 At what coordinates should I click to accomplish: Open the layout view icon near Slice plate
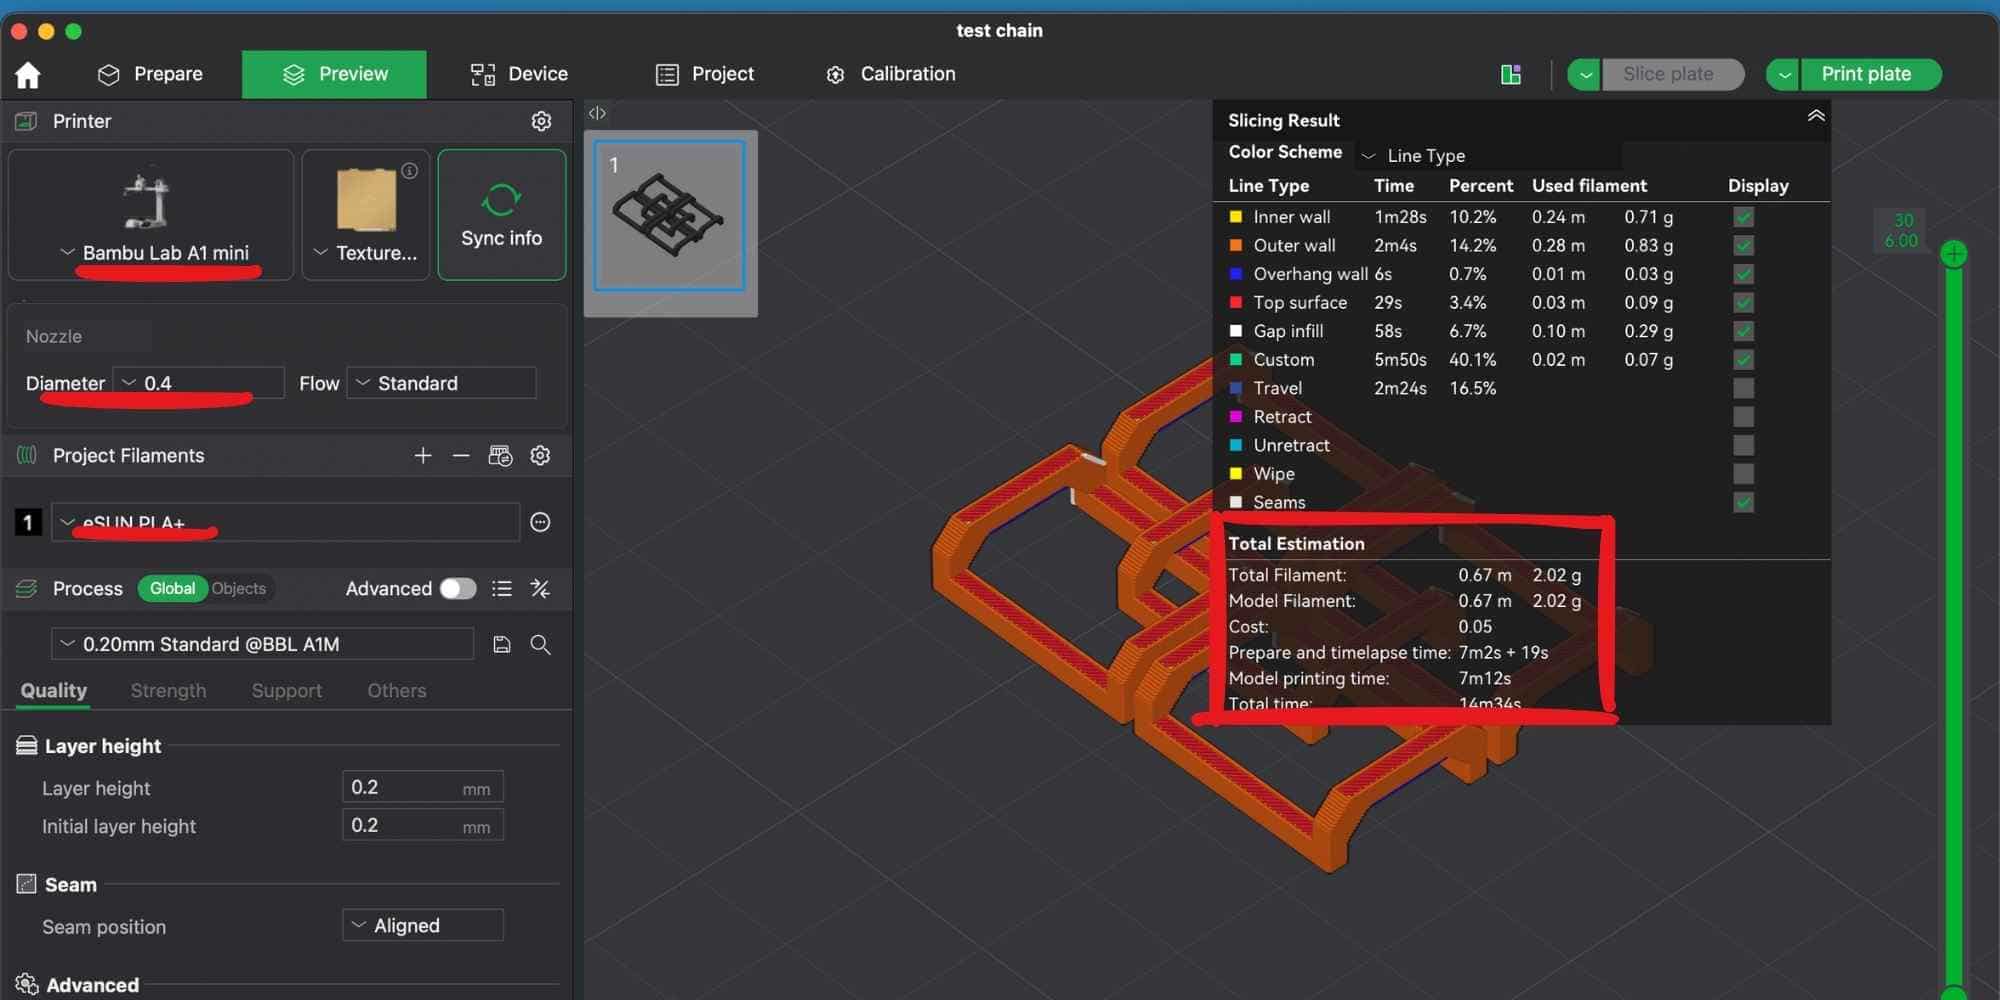[1511, 75]
